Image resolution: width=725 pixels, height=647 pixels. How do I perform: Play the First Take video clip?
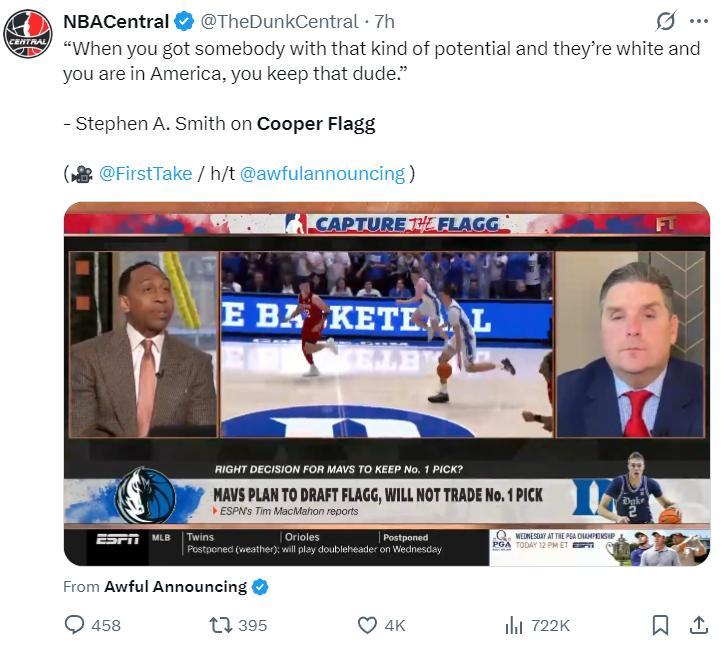point(386,385)
